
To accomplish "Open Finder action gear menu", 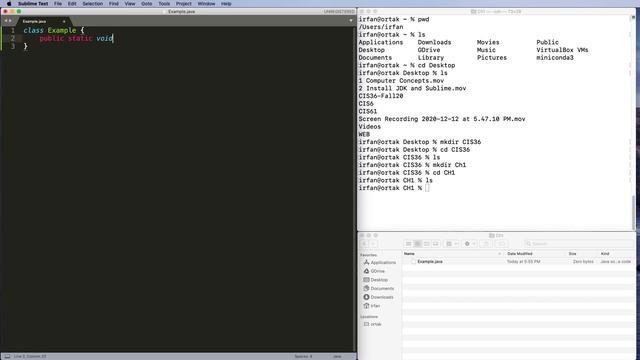I will (x=470, y=244).
